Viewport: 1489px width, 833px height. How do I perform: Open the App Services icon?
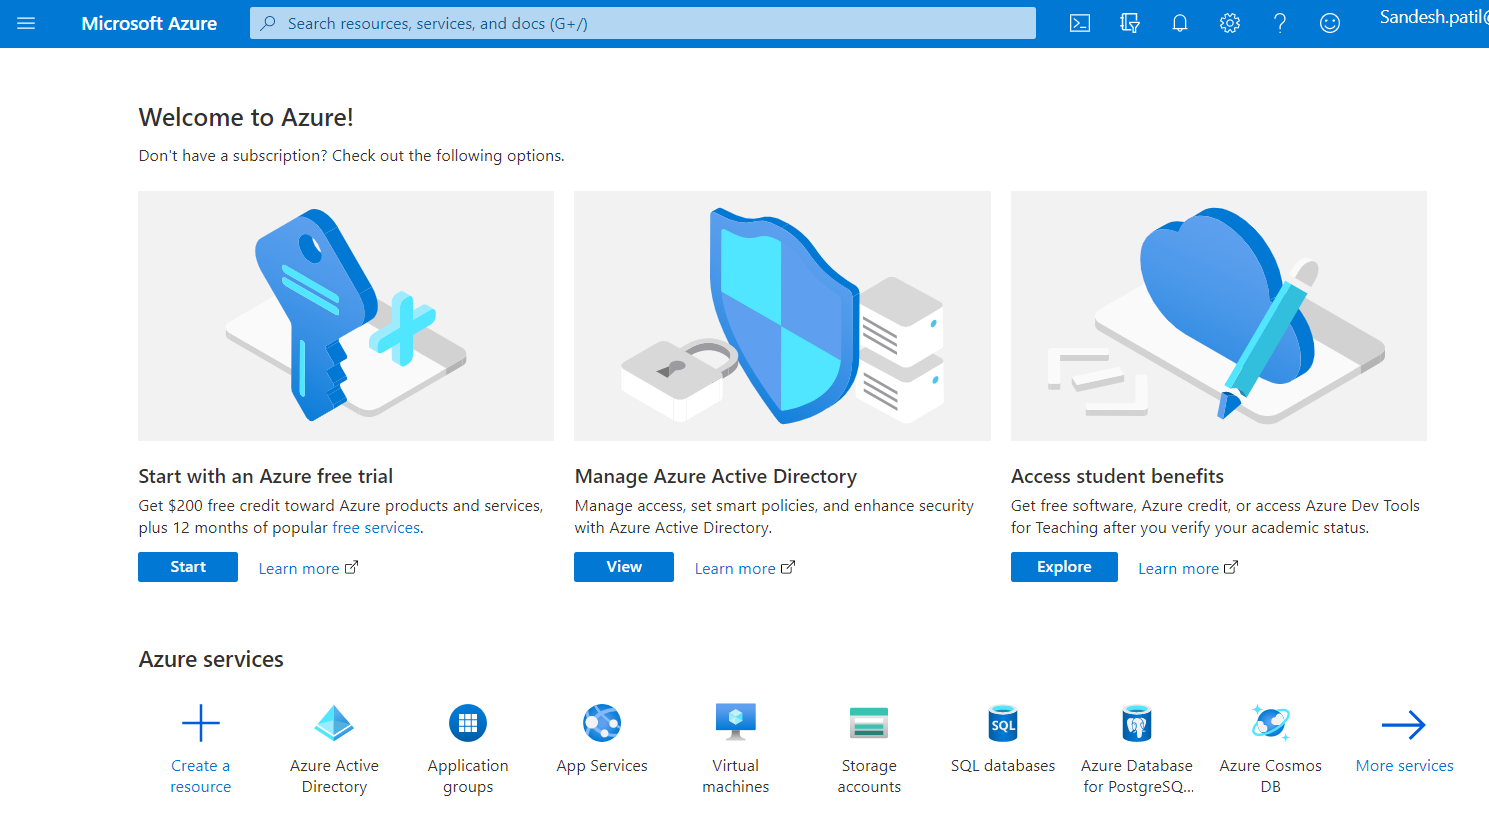[602, 723]
